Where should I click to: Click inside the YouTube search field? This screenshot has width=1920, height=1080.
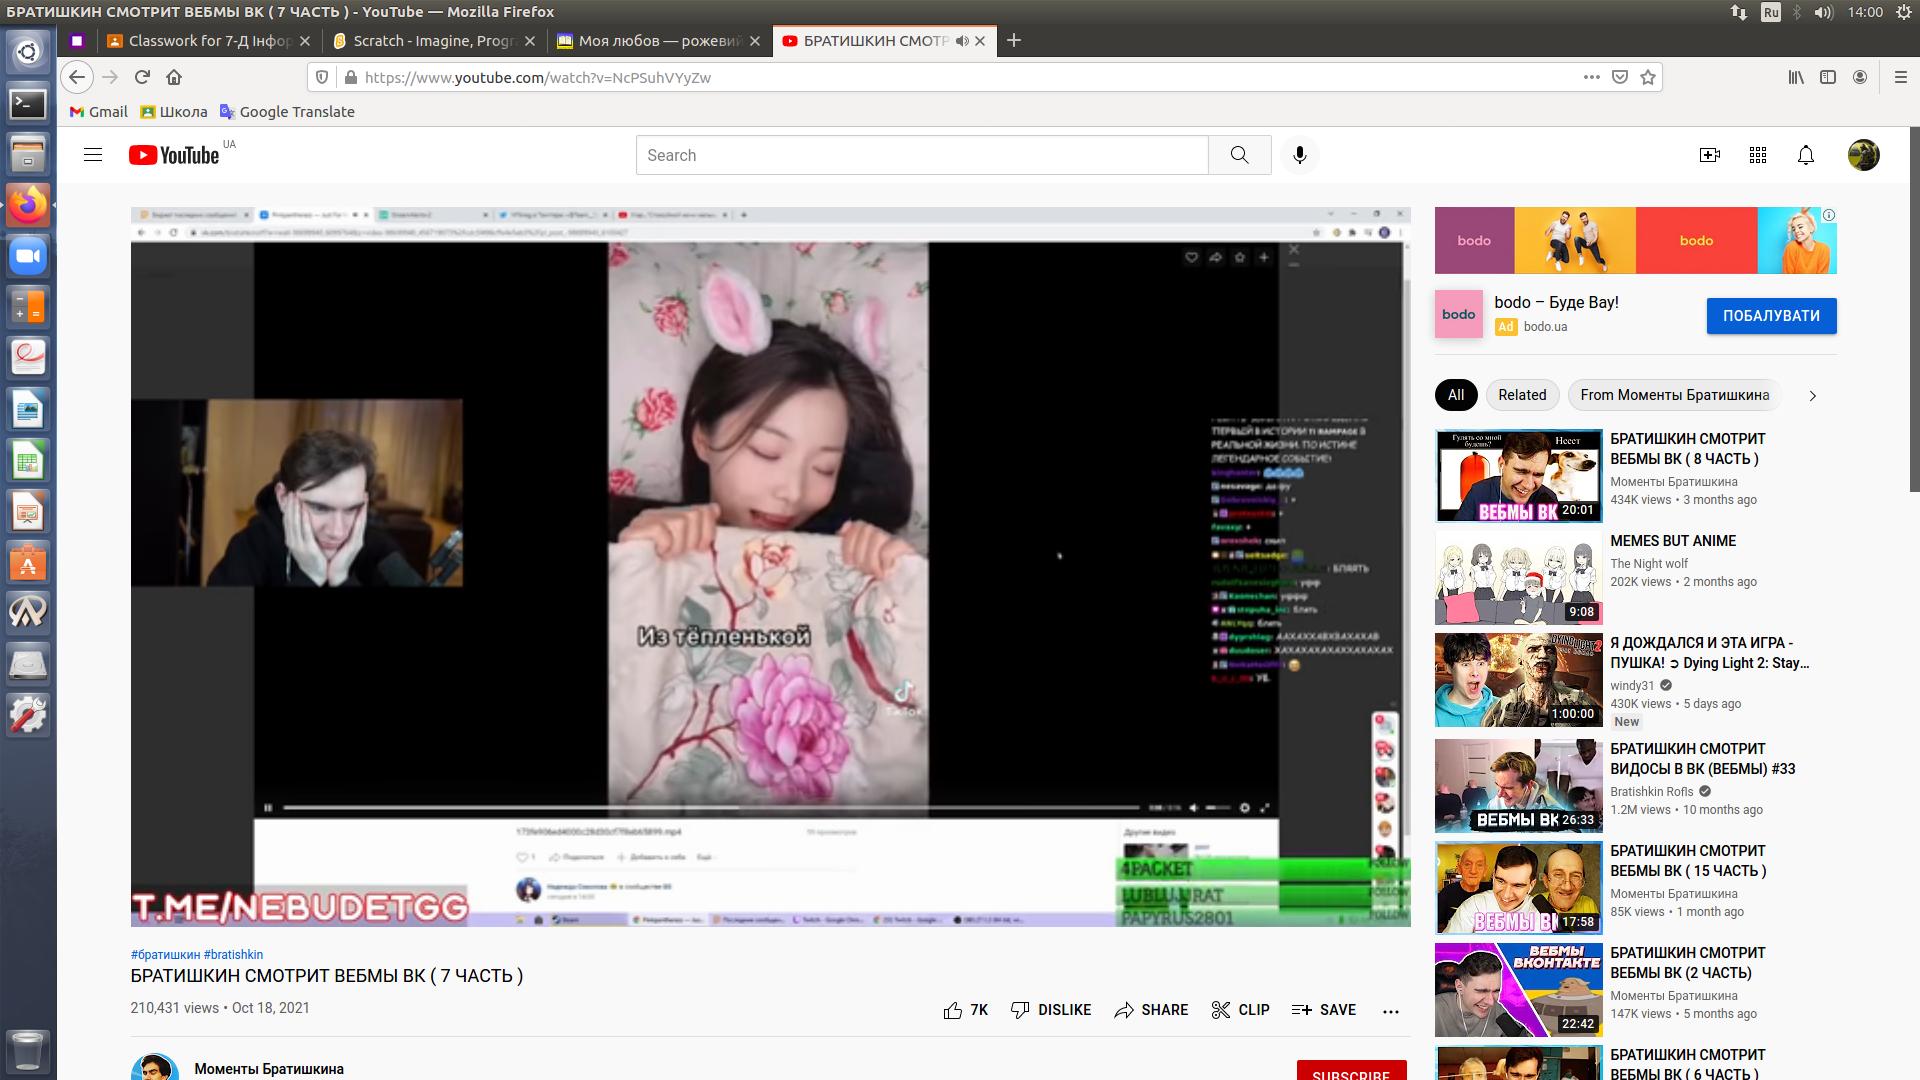point(920,155)
